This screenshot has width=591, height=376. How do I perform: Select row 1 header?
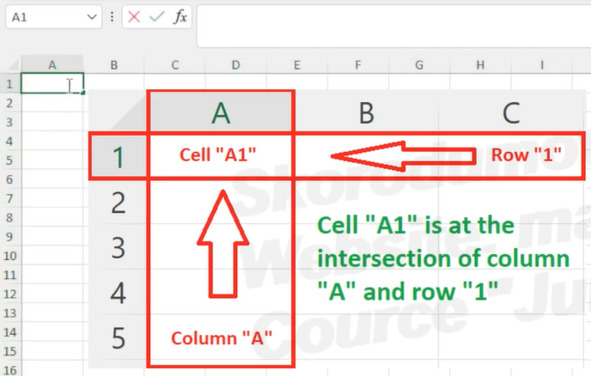click(10, 83)
